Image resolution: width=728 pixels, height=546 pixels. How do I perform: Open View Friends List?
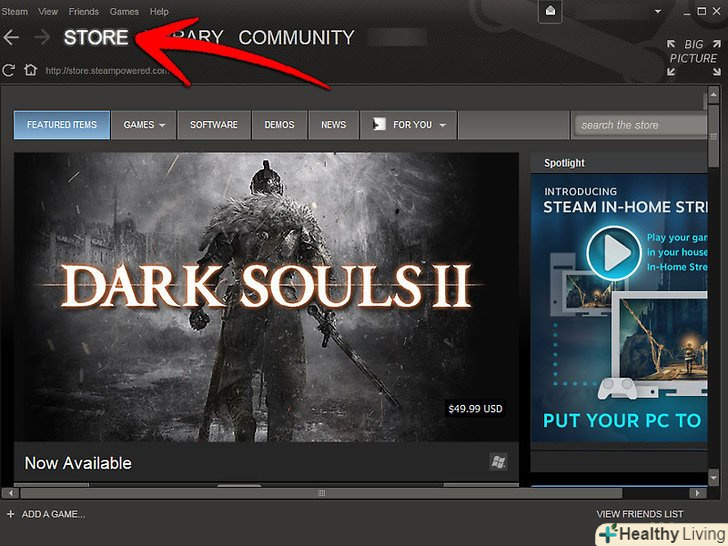[x=640, y=514]
